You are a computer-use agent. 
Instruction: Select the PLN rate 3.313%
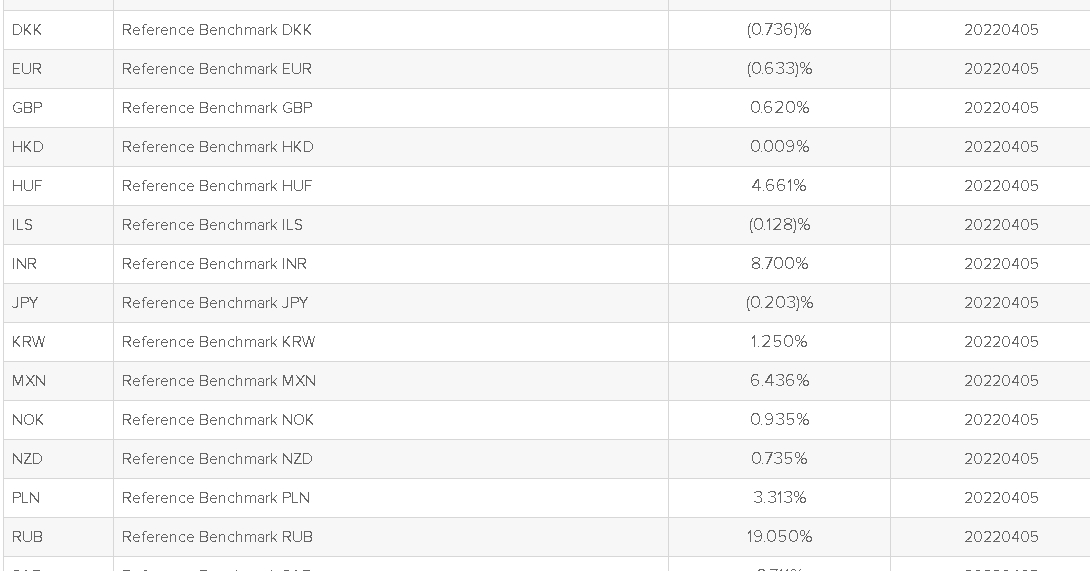coord(779,497)
